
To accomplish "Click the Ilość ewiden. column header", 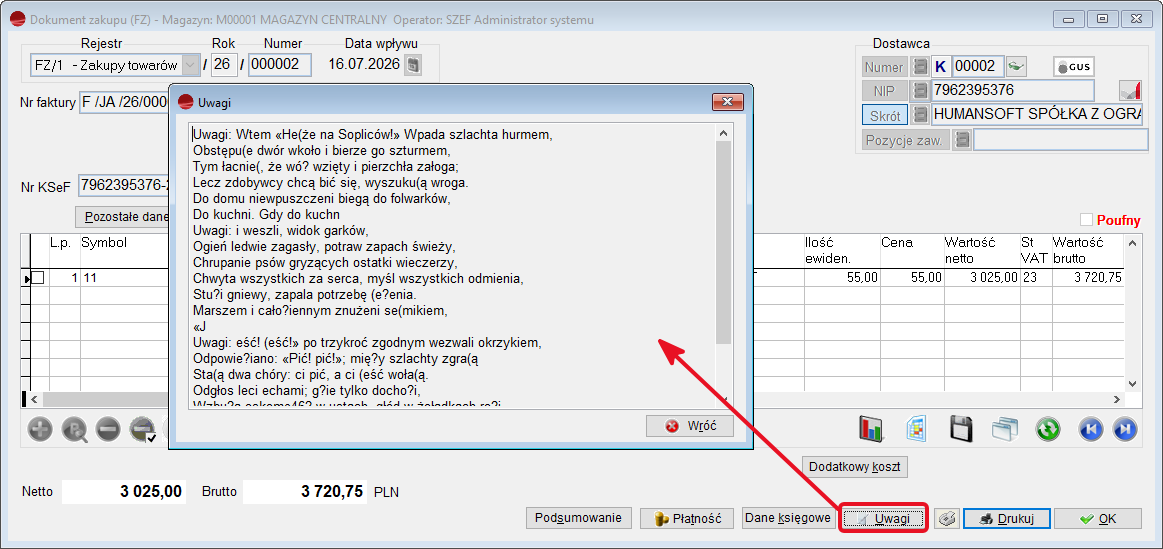I will (841, 251).
